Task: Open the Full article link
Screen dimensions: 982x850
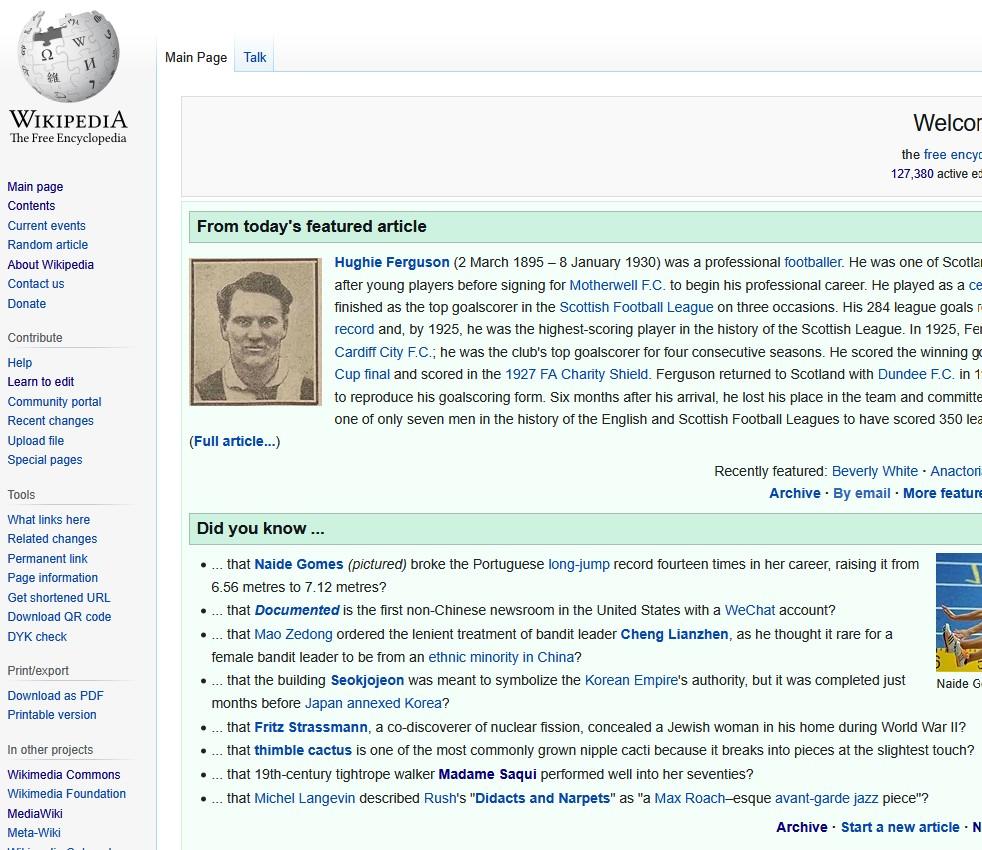Action: (x=235, y=441)
